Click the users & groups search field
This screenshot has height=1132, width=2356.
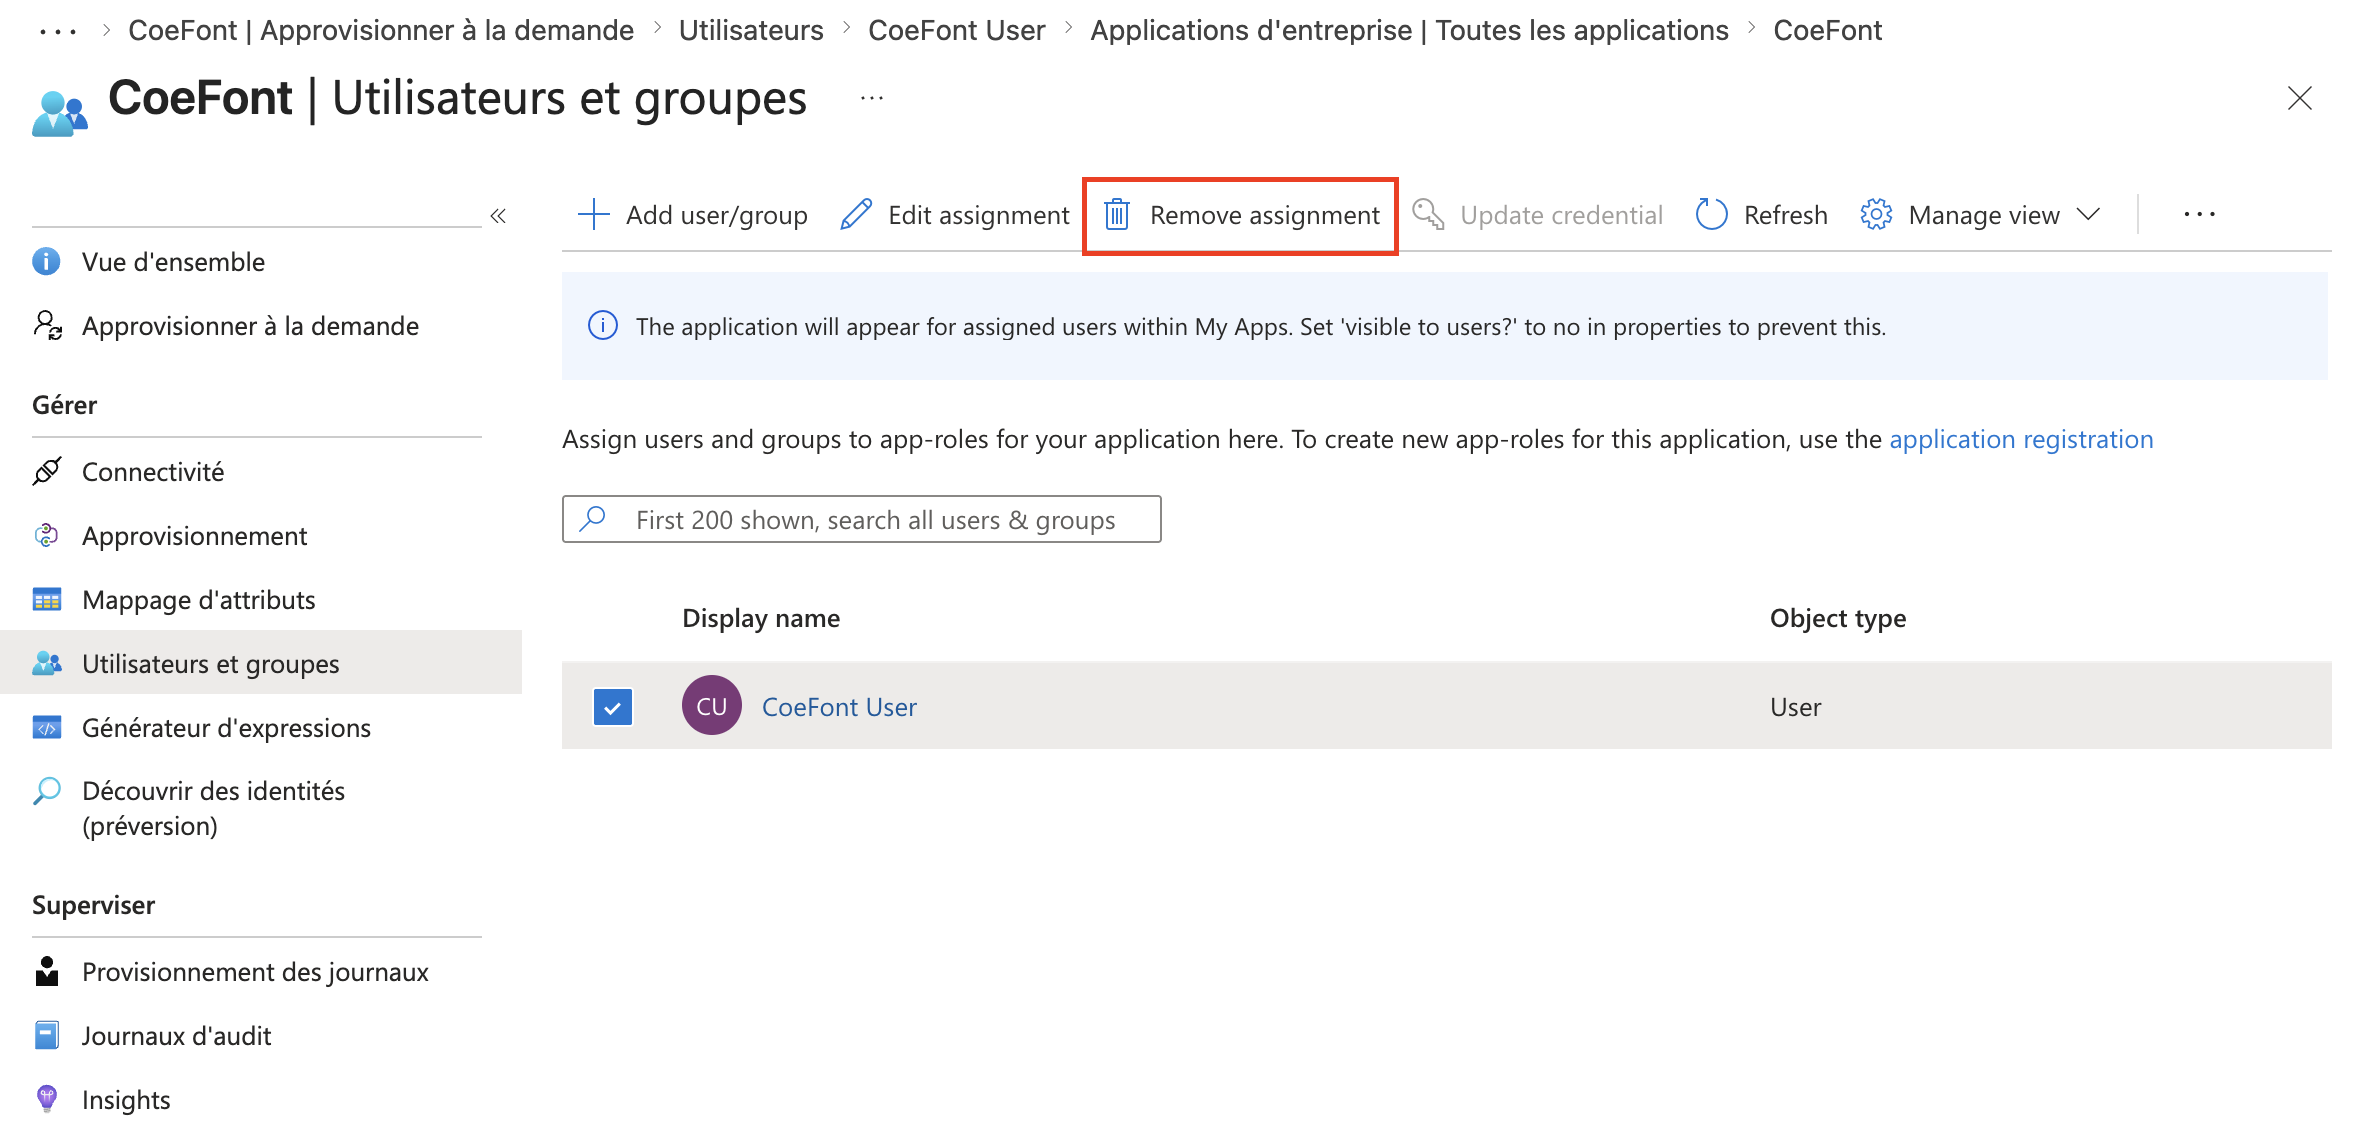pos(862,519)
